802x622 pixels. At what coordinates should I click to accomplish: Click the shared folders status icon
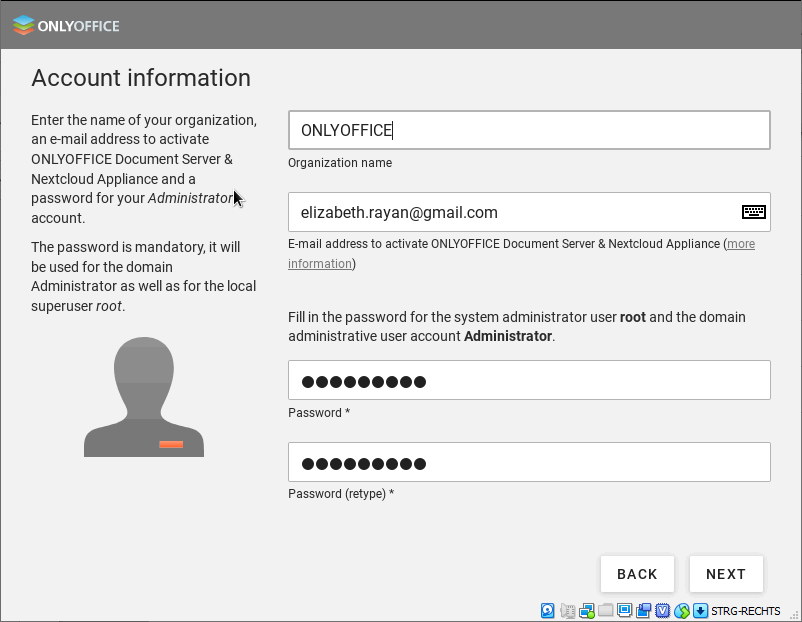[606, 611]
